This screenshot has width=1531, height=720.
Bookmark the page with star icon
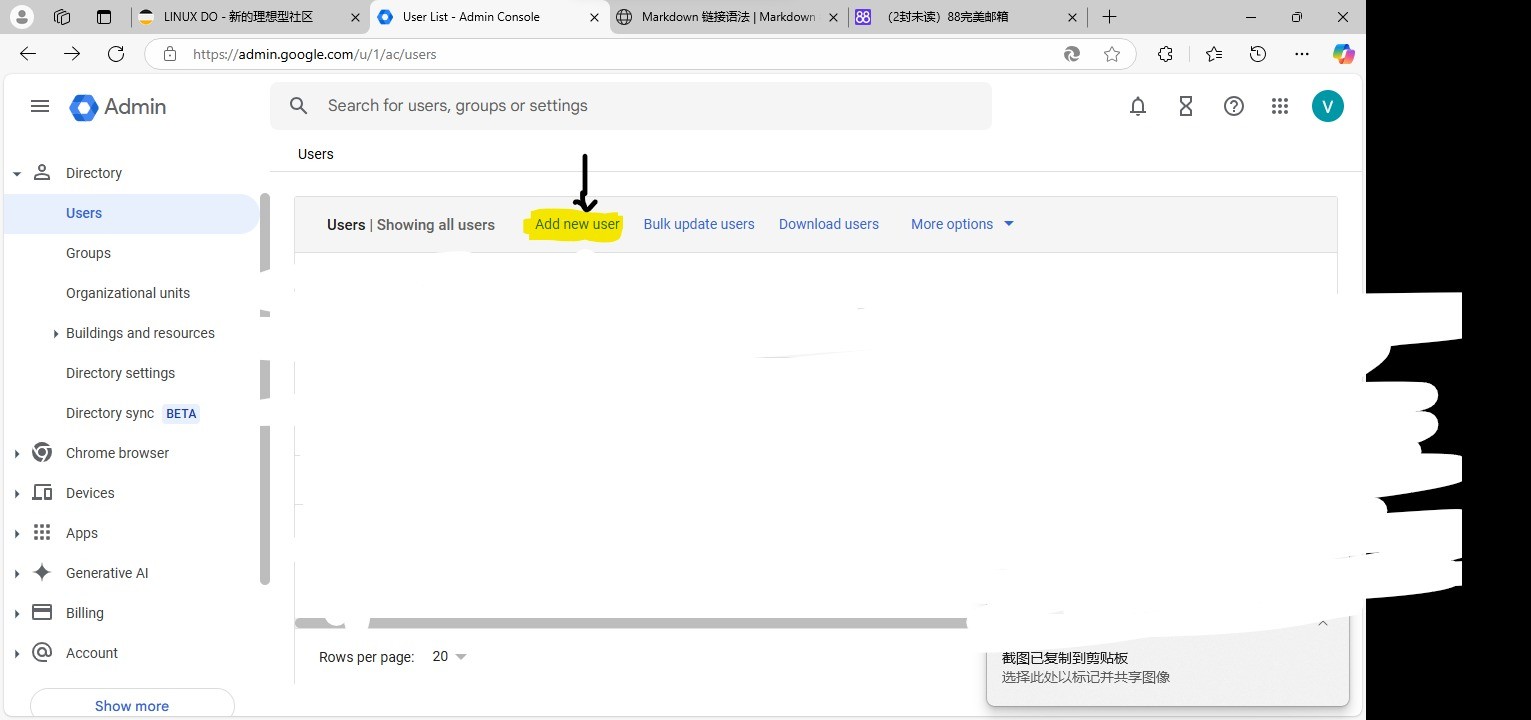(x=1111, y=54)
